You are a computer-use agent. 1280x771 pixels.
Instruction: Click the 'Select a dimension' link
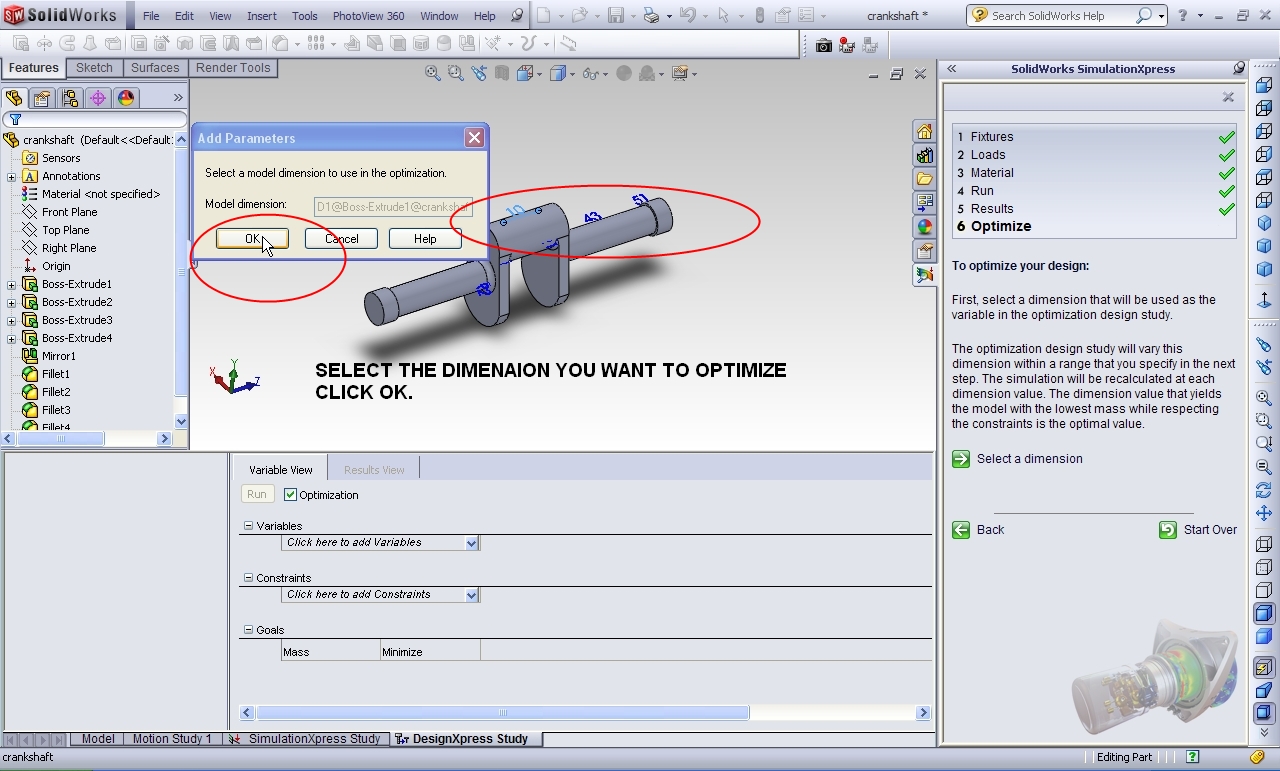click(1029, 459)
